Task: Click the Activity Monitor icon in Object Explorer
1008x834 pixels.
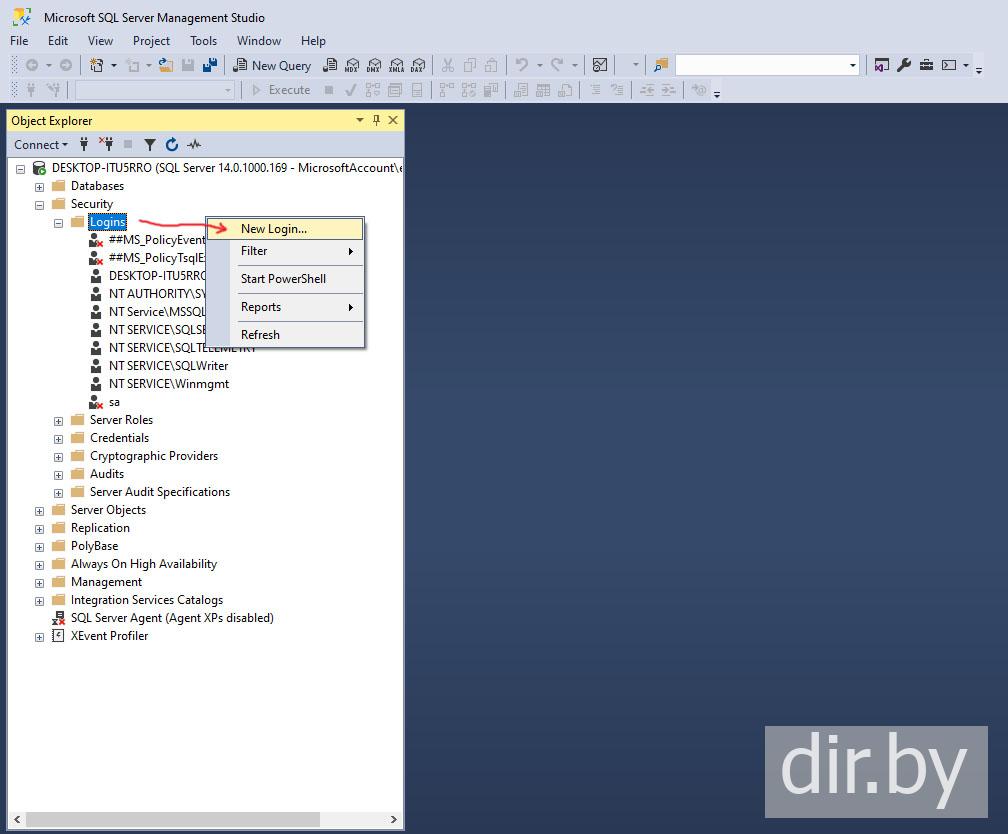Action: (194, 145)
